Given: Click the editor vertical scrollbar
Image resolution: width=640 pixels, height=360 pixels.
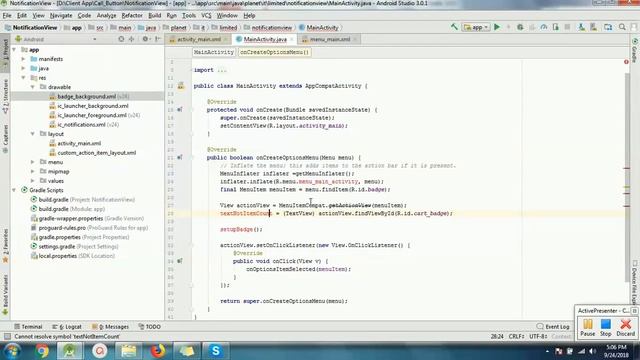Looking at the screenshot, I should 627,178.
